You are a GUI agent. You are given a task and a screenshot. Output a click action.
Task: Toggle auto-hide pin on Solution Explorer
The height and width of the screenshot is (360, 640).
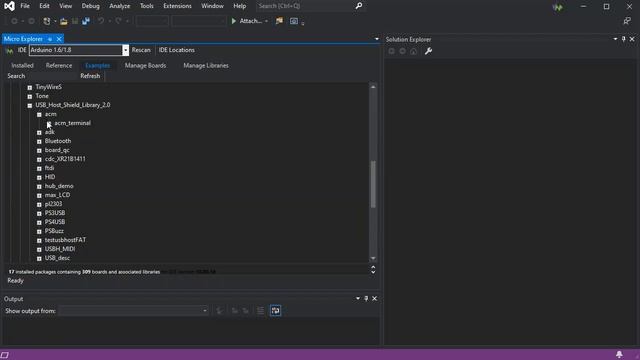click(x=623, y=39)
